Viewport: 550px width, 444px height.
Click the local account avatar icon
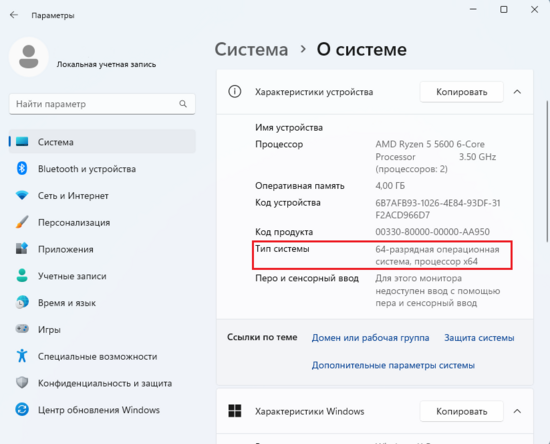[x=28, y=56]
